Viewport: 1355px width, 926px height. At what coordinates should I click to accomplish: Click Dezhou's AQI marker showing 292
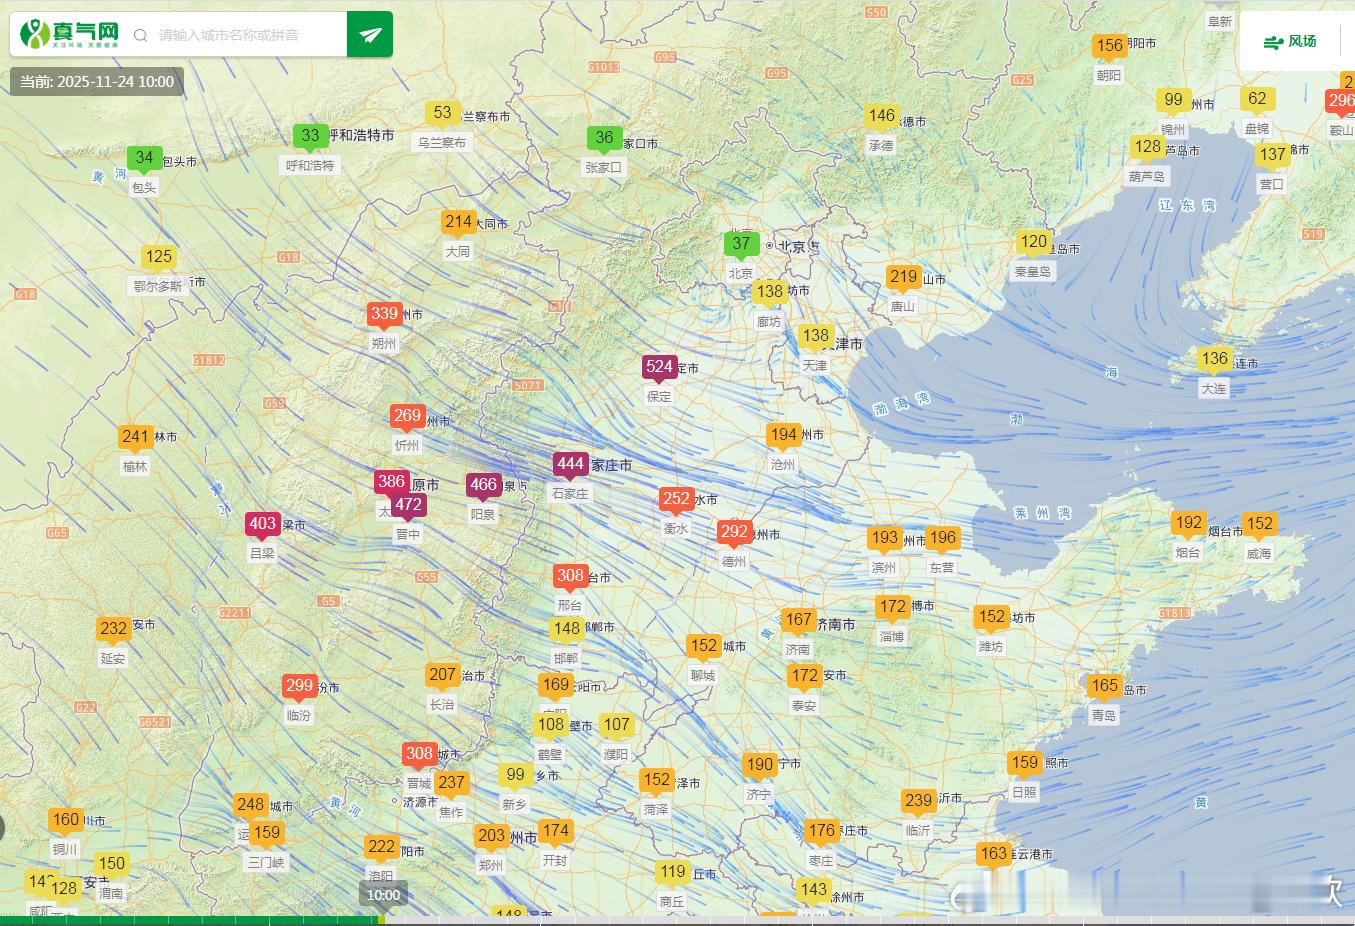pos(734,534)
